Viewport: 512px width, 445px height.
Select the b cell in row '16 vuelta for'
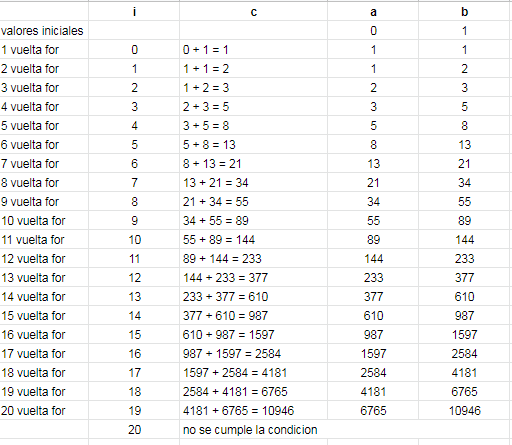pos(465,334)
